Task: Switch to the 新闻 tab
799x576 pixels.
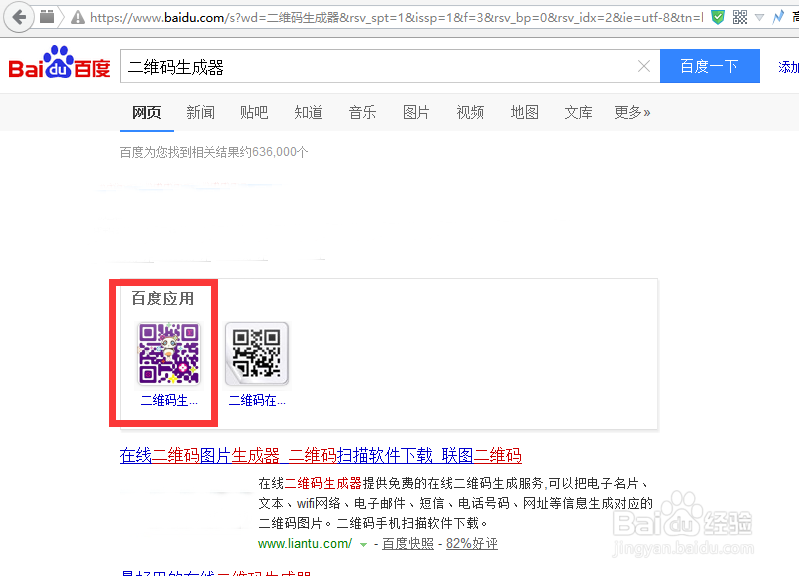Action: pos(200,112)
